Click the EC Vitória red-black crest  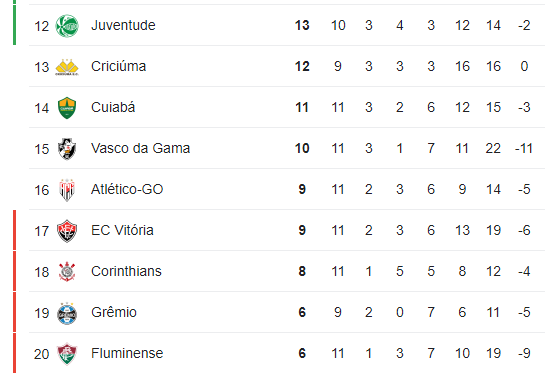pyautogui.click(x=67, y=231)
